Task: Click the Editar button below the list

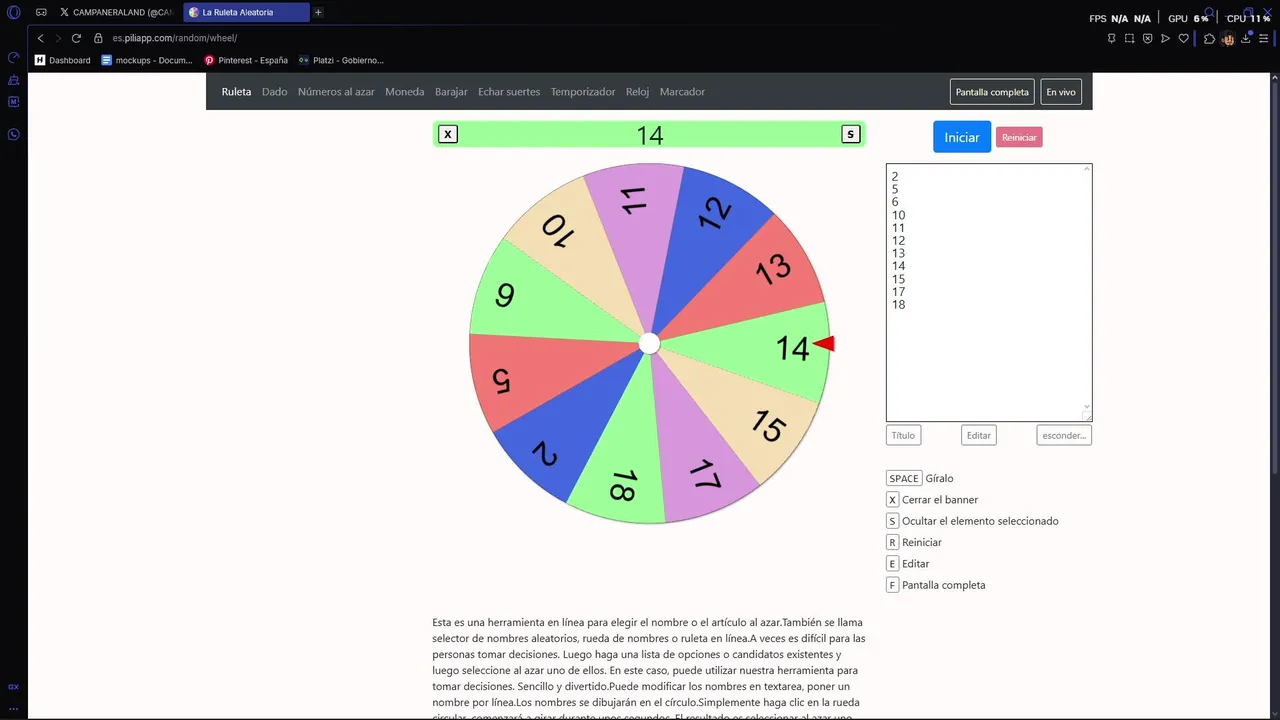Action: tap(979, 435)
